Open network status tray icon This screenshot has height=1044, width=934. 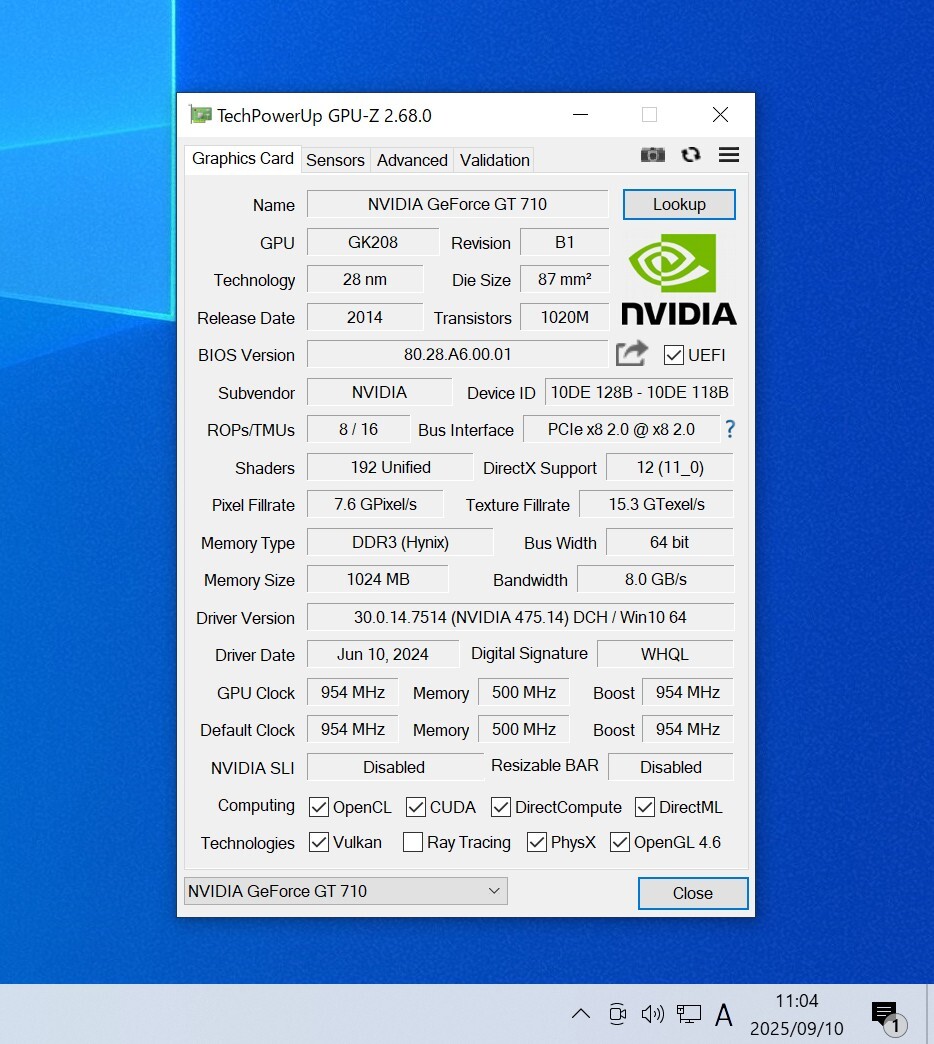click(688, 1013)
